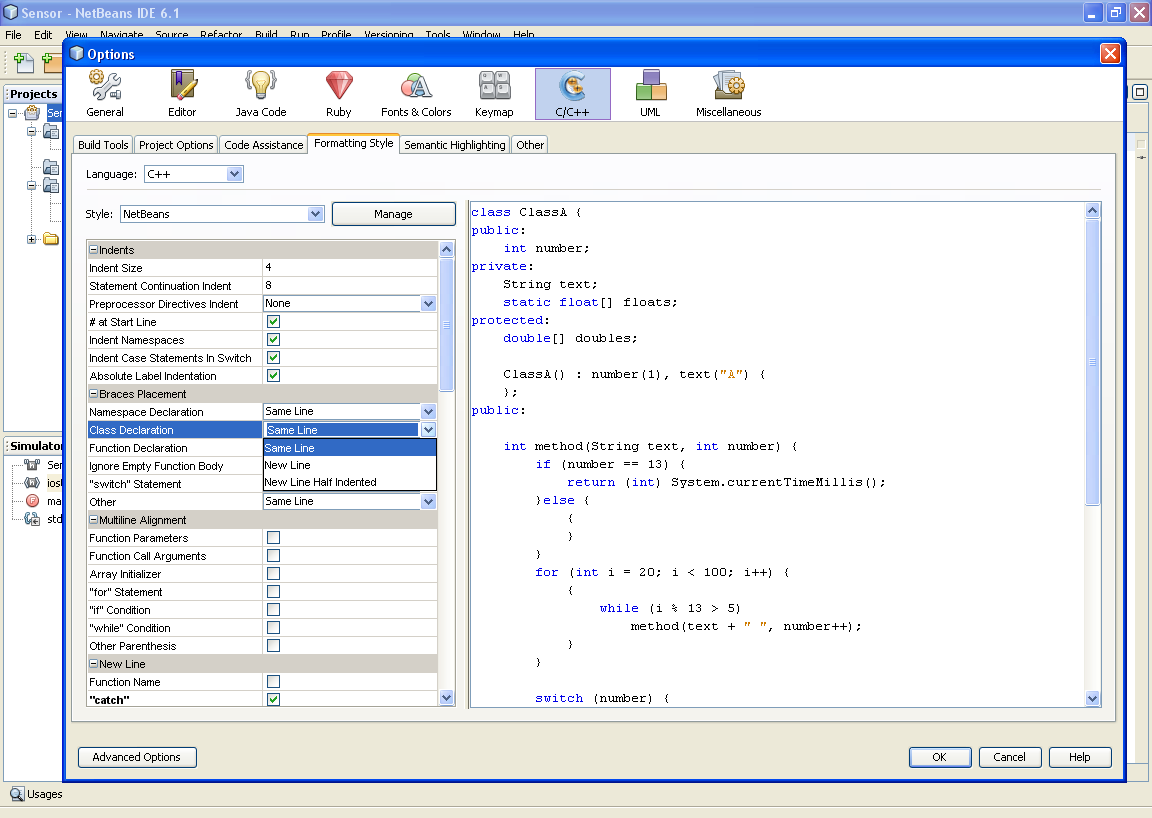Open the Language dropdown
This screenshot has height=818, width=1152.
pyautogui.click(x=194, y=174)
